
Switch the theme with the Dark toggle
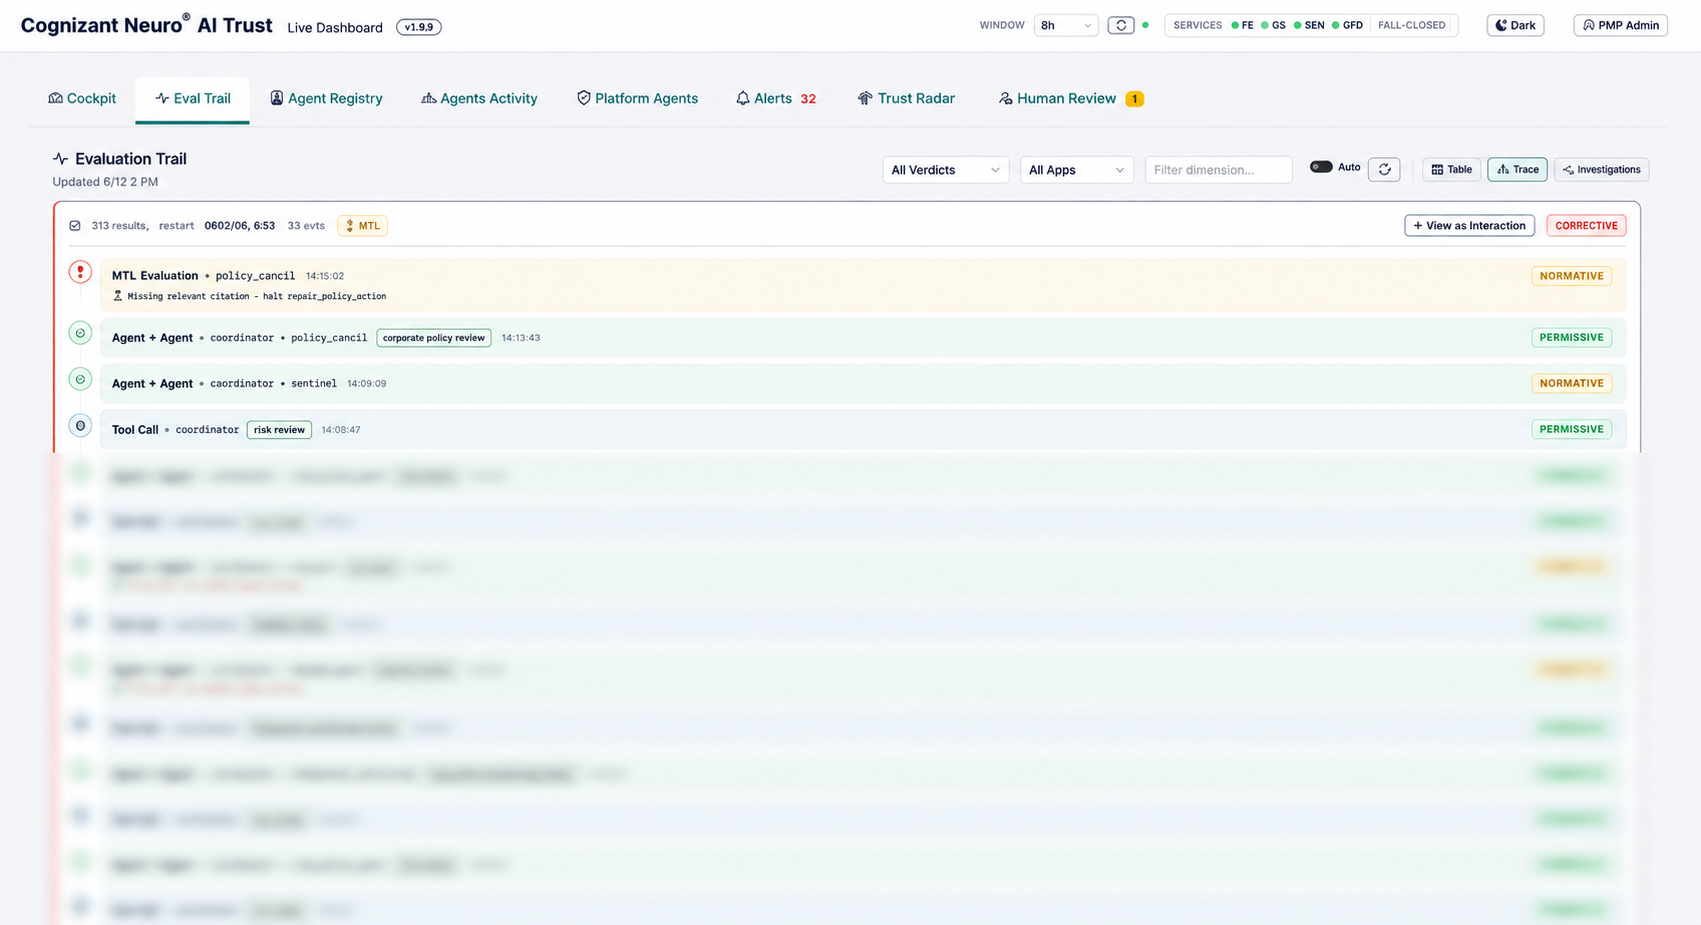1515,25
